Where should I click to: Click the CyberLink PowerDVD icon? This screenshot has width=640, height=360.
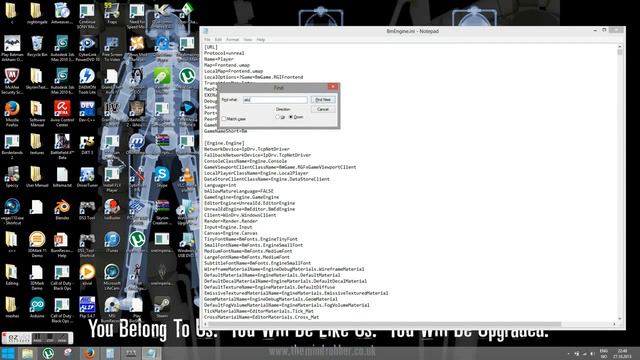(x=87, y=49)
